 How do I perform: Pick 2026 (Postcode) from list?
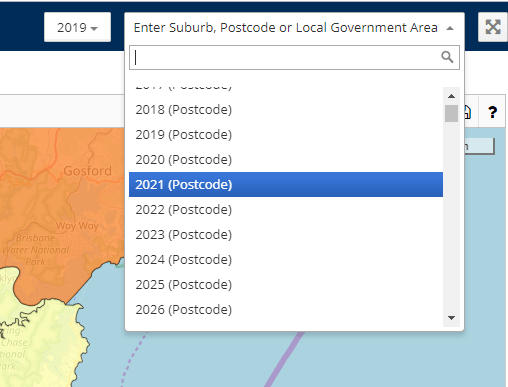click(x=286, y=310)
